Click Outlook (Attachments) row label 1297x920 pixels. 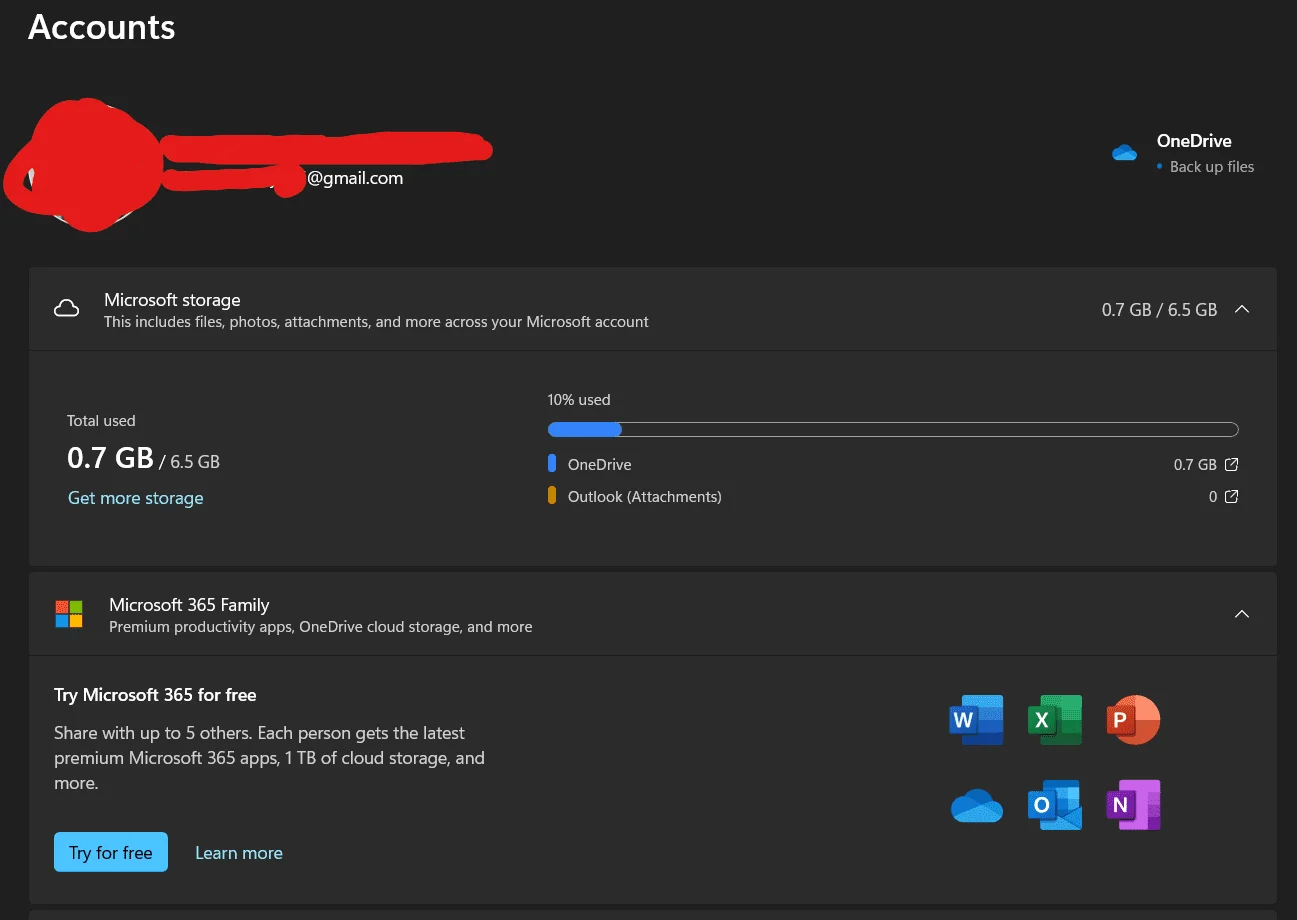coord(645,496)
